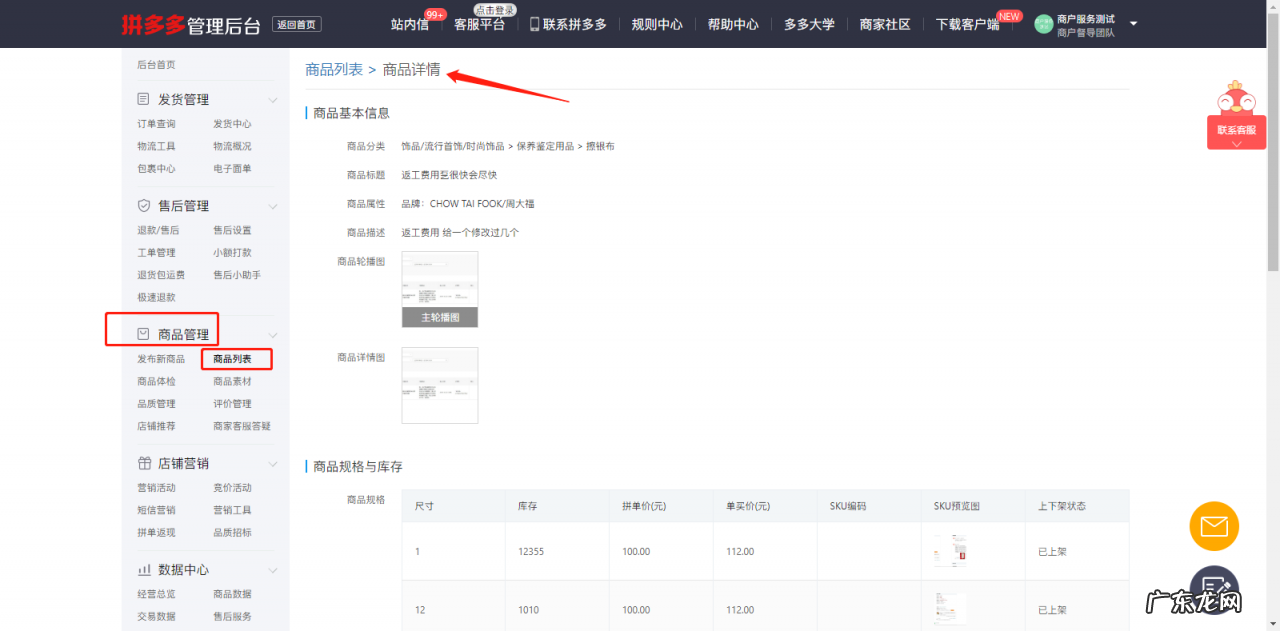
Task: Click the 联系拼多多 phone icon
Action: pyautogui.click(x=532, y=24)
